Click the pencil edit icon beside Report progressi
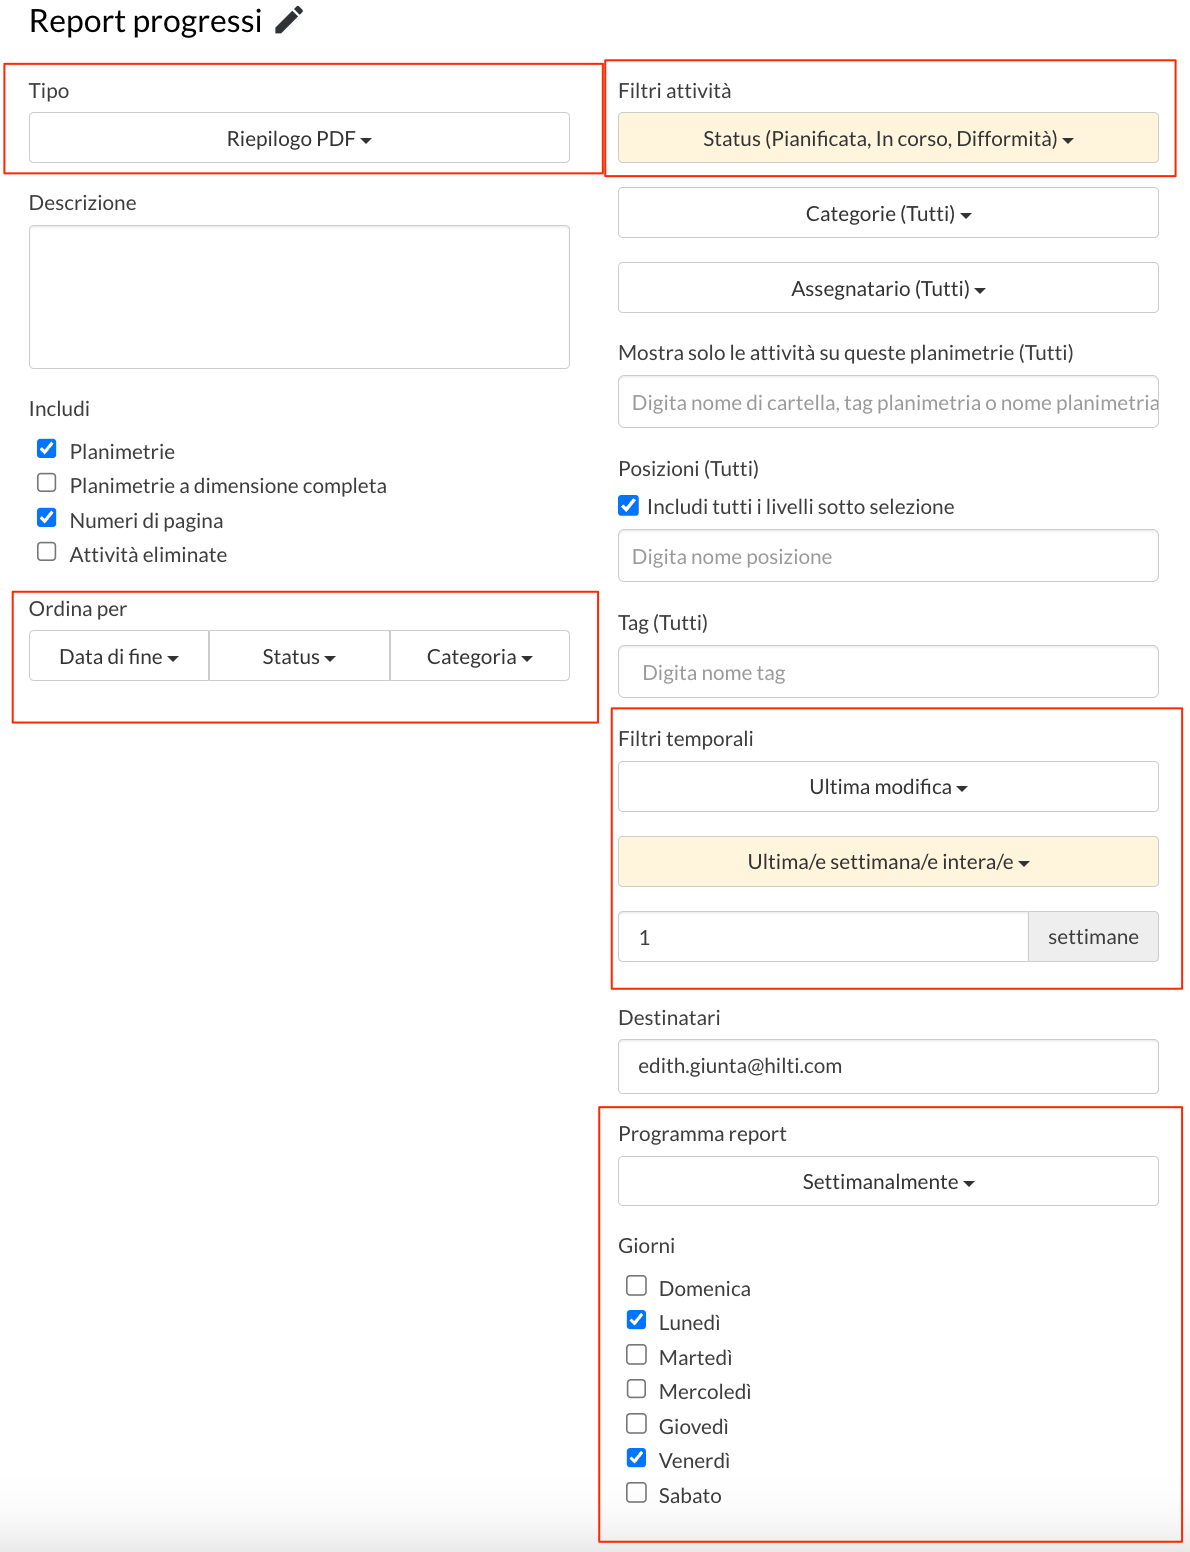 [289, 20]
